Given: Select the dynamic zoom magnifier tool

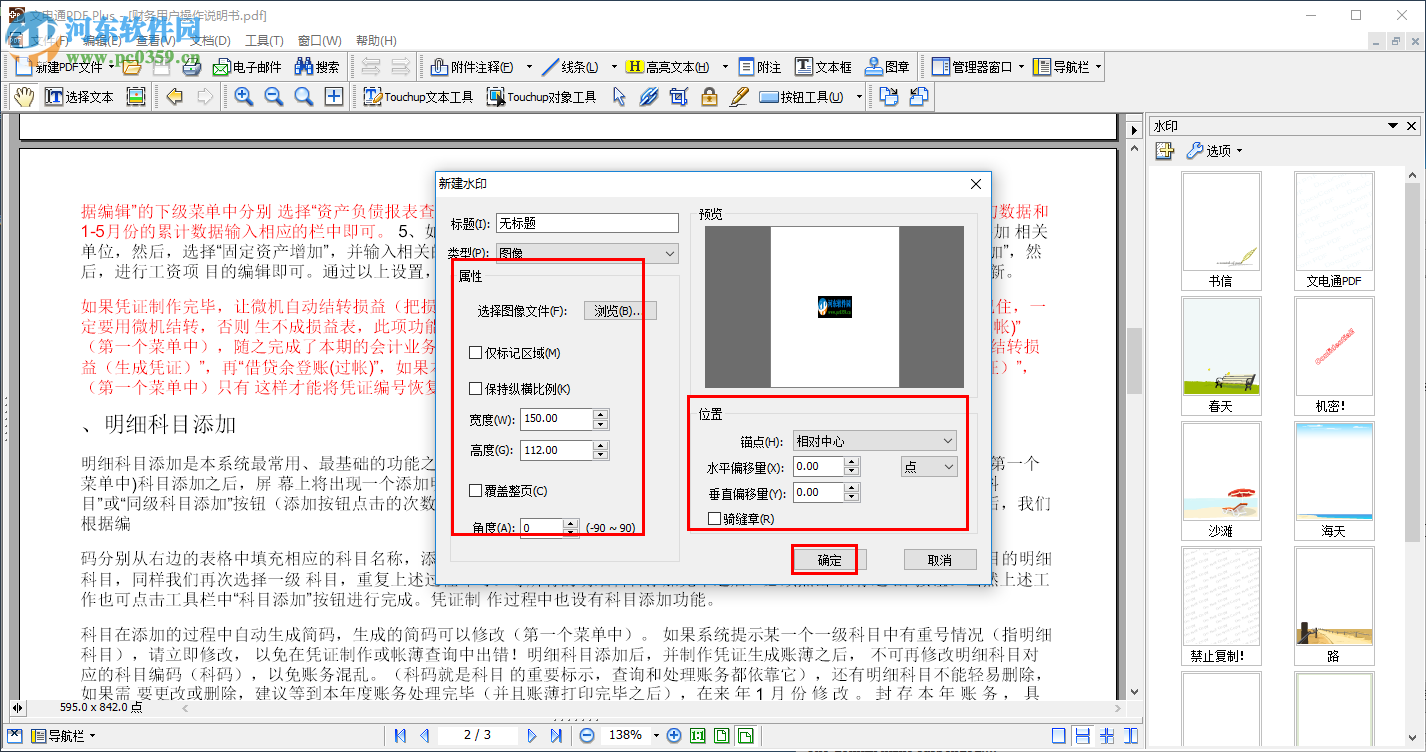Looking at the screenshot, I should point(304,97).
